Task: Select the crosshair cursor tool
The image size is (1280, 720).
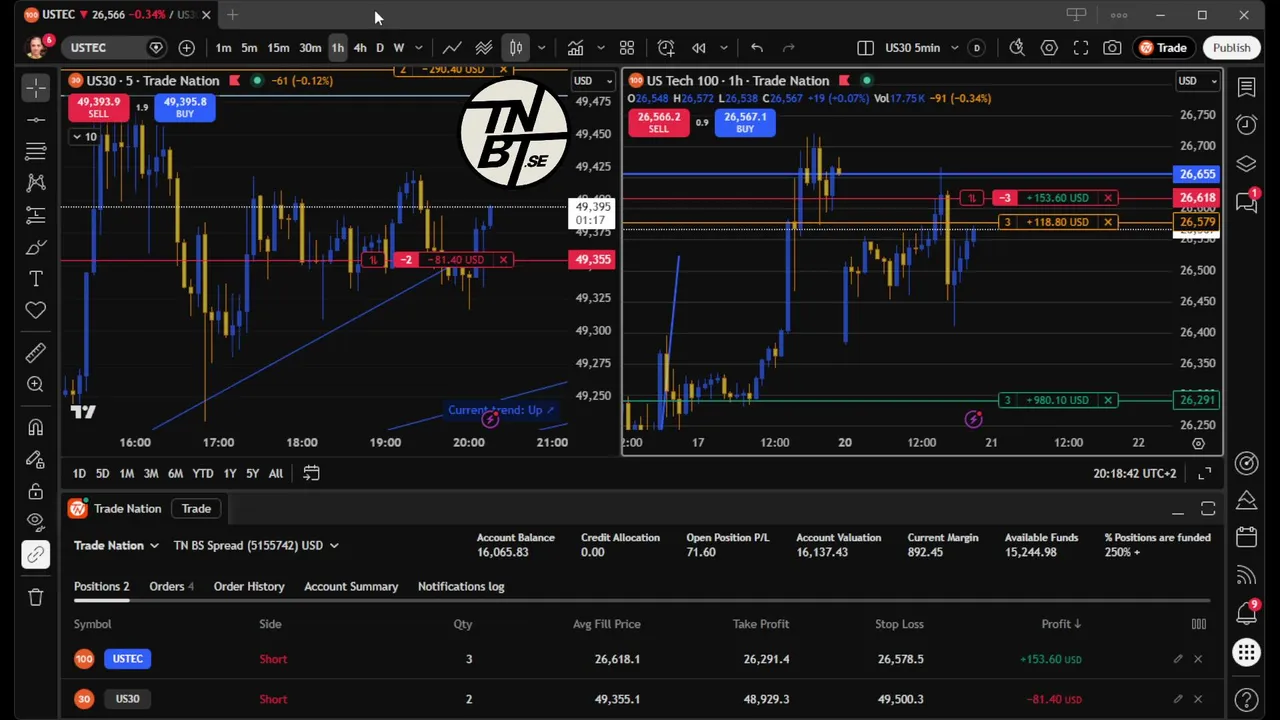Action: 36,88
